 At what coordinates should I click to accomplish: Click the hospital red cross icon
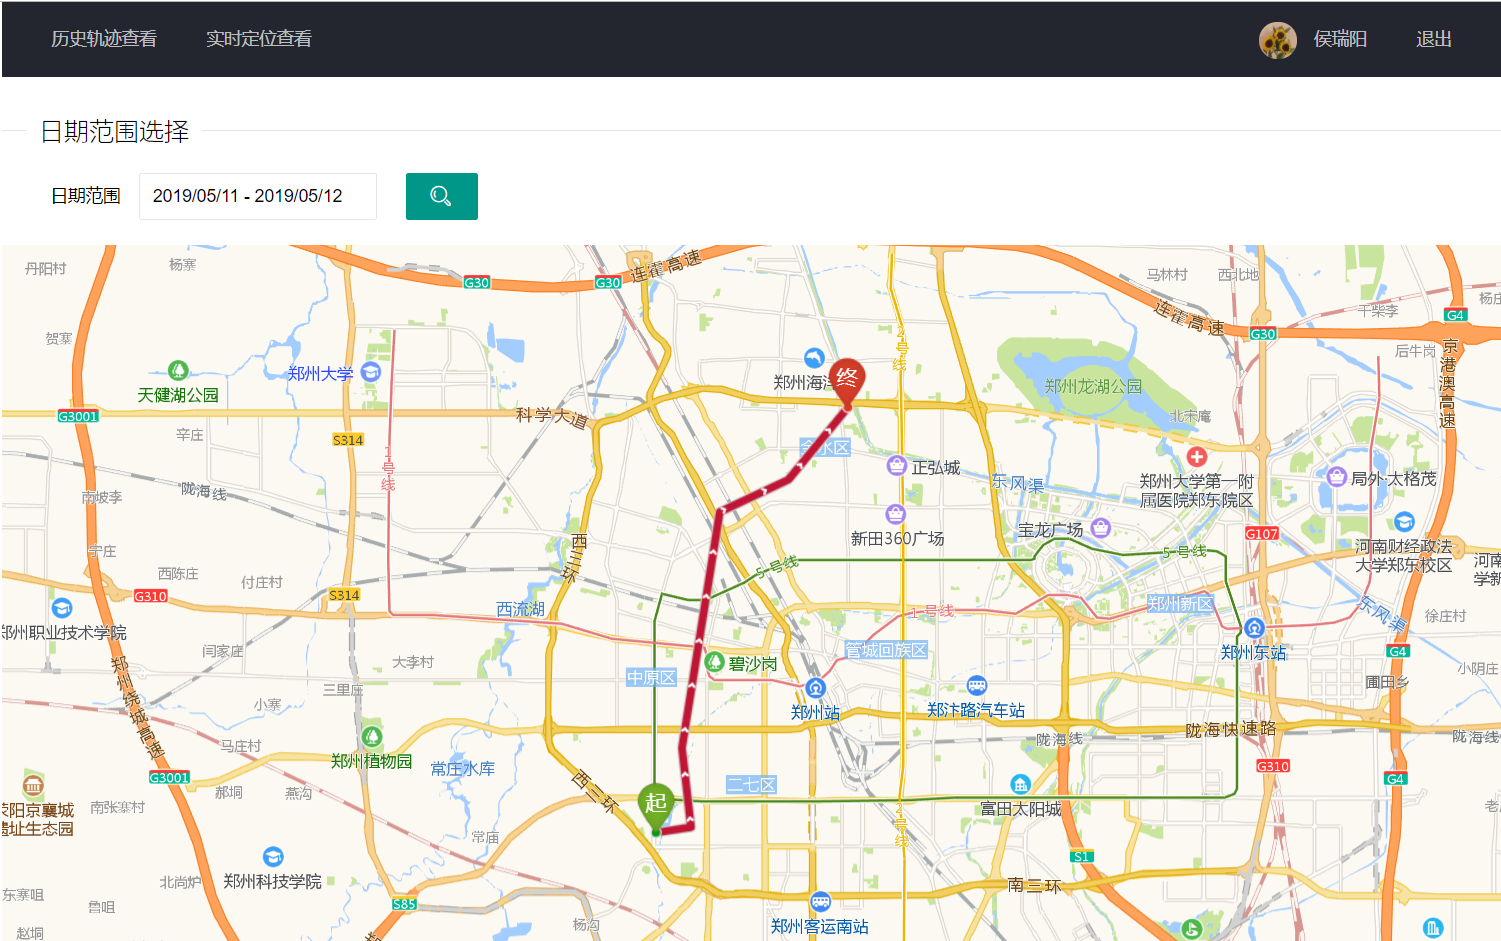[1197, 457]
